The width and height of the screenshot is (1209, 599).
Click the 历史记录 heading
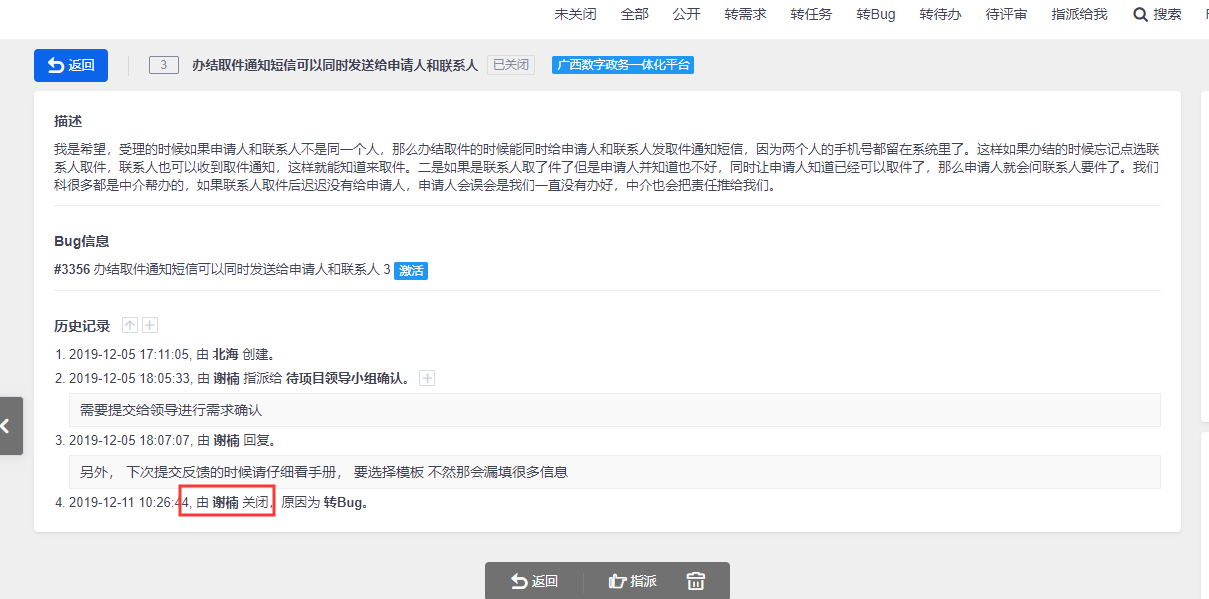(x=82, y=326)
